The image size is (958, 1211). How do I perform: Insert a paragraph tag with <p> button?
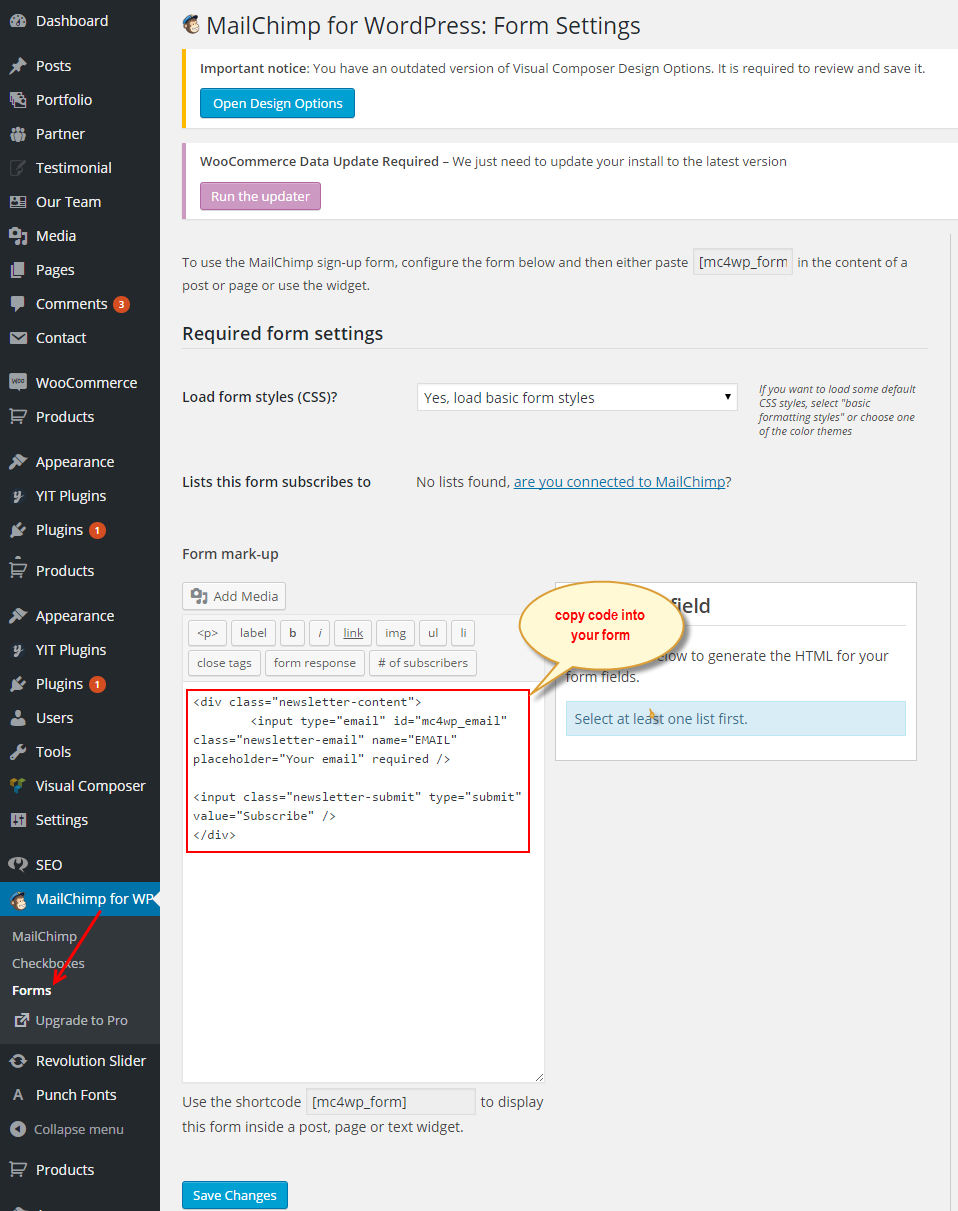coord(207,633)
